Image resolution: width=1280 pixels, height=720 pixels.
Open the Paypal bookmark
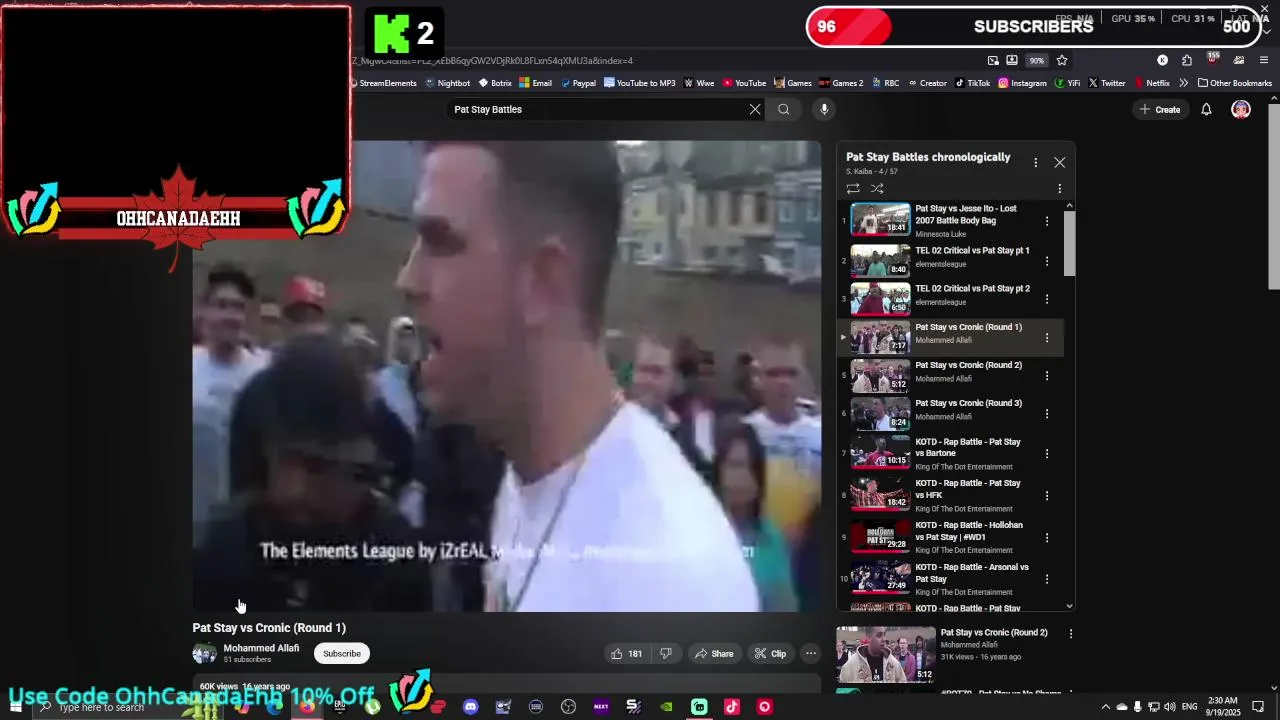[578, 83]
